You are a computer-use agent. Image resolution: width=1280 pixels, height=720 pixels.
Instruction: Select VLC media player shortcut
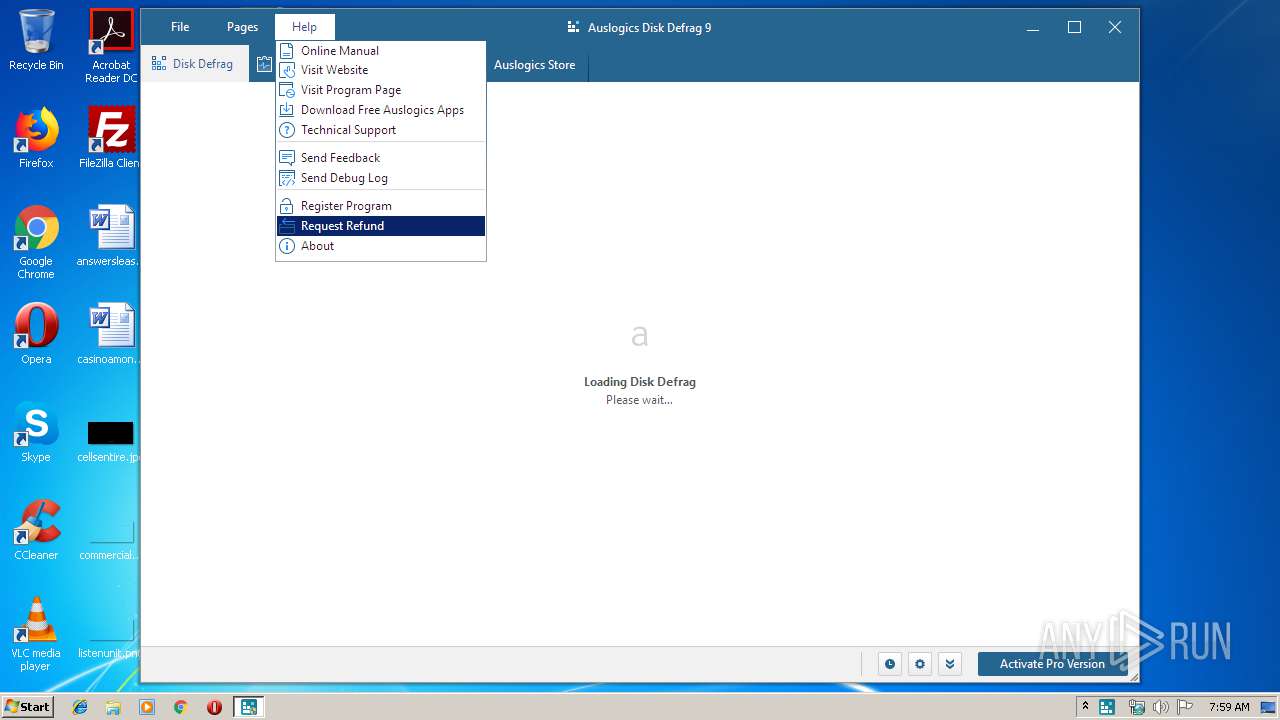point(36,634)
